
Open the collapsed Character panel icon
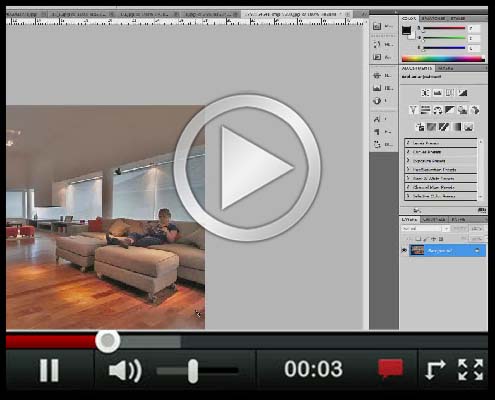pyautogui.click(x=377, y=119)
